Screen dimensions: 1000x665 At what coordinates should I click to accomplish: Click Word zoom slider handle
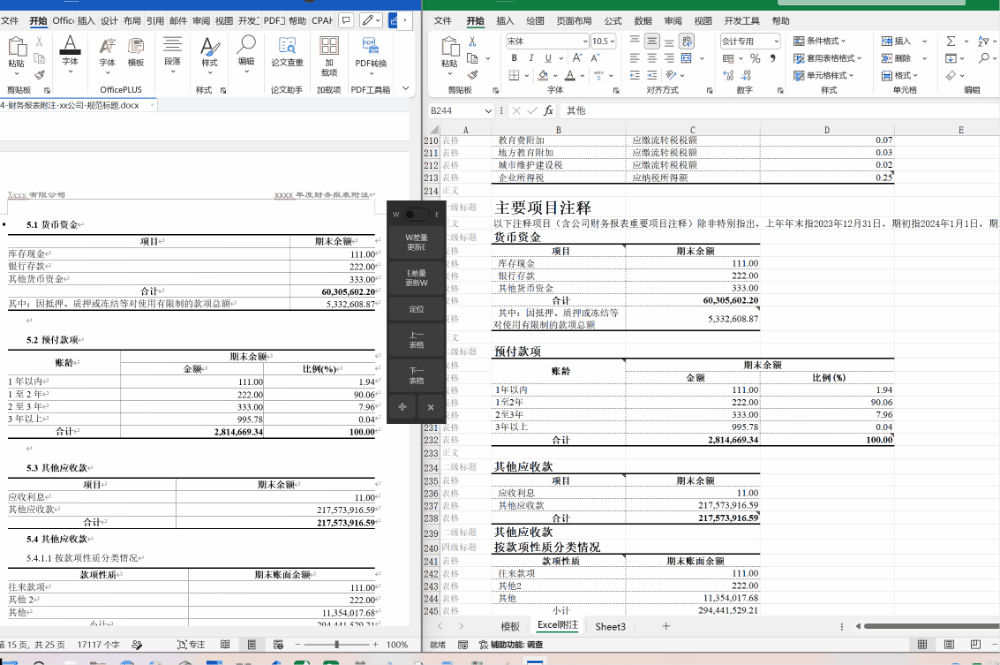click(337, 645)
